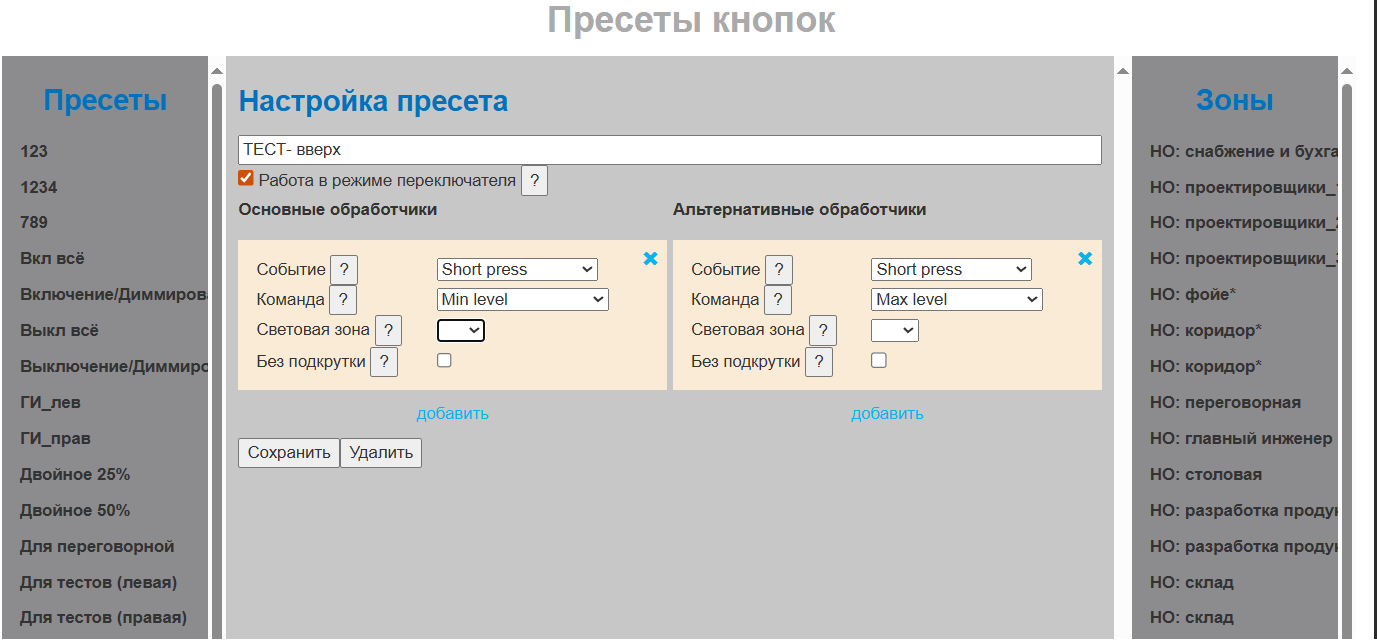This screenshot has width=1377, height=644.
Task: Select preset 789
Action: pos(34,223)
